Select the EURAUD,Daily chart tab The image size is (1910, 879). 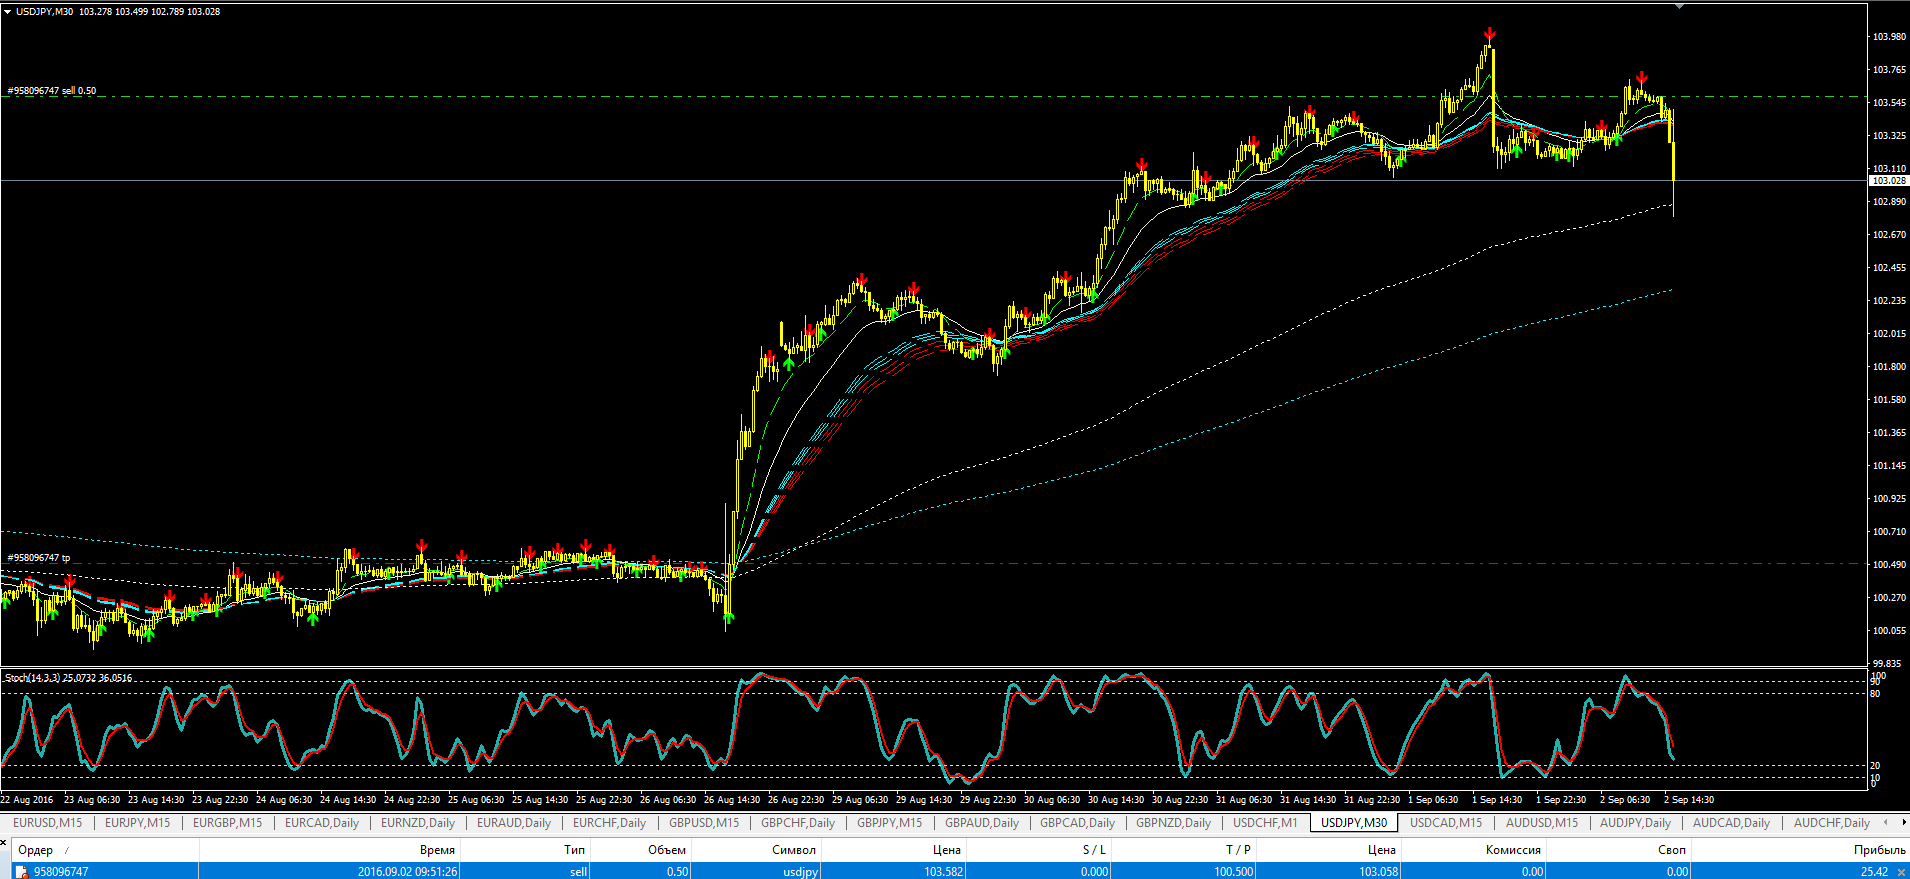tap(514, 823)
